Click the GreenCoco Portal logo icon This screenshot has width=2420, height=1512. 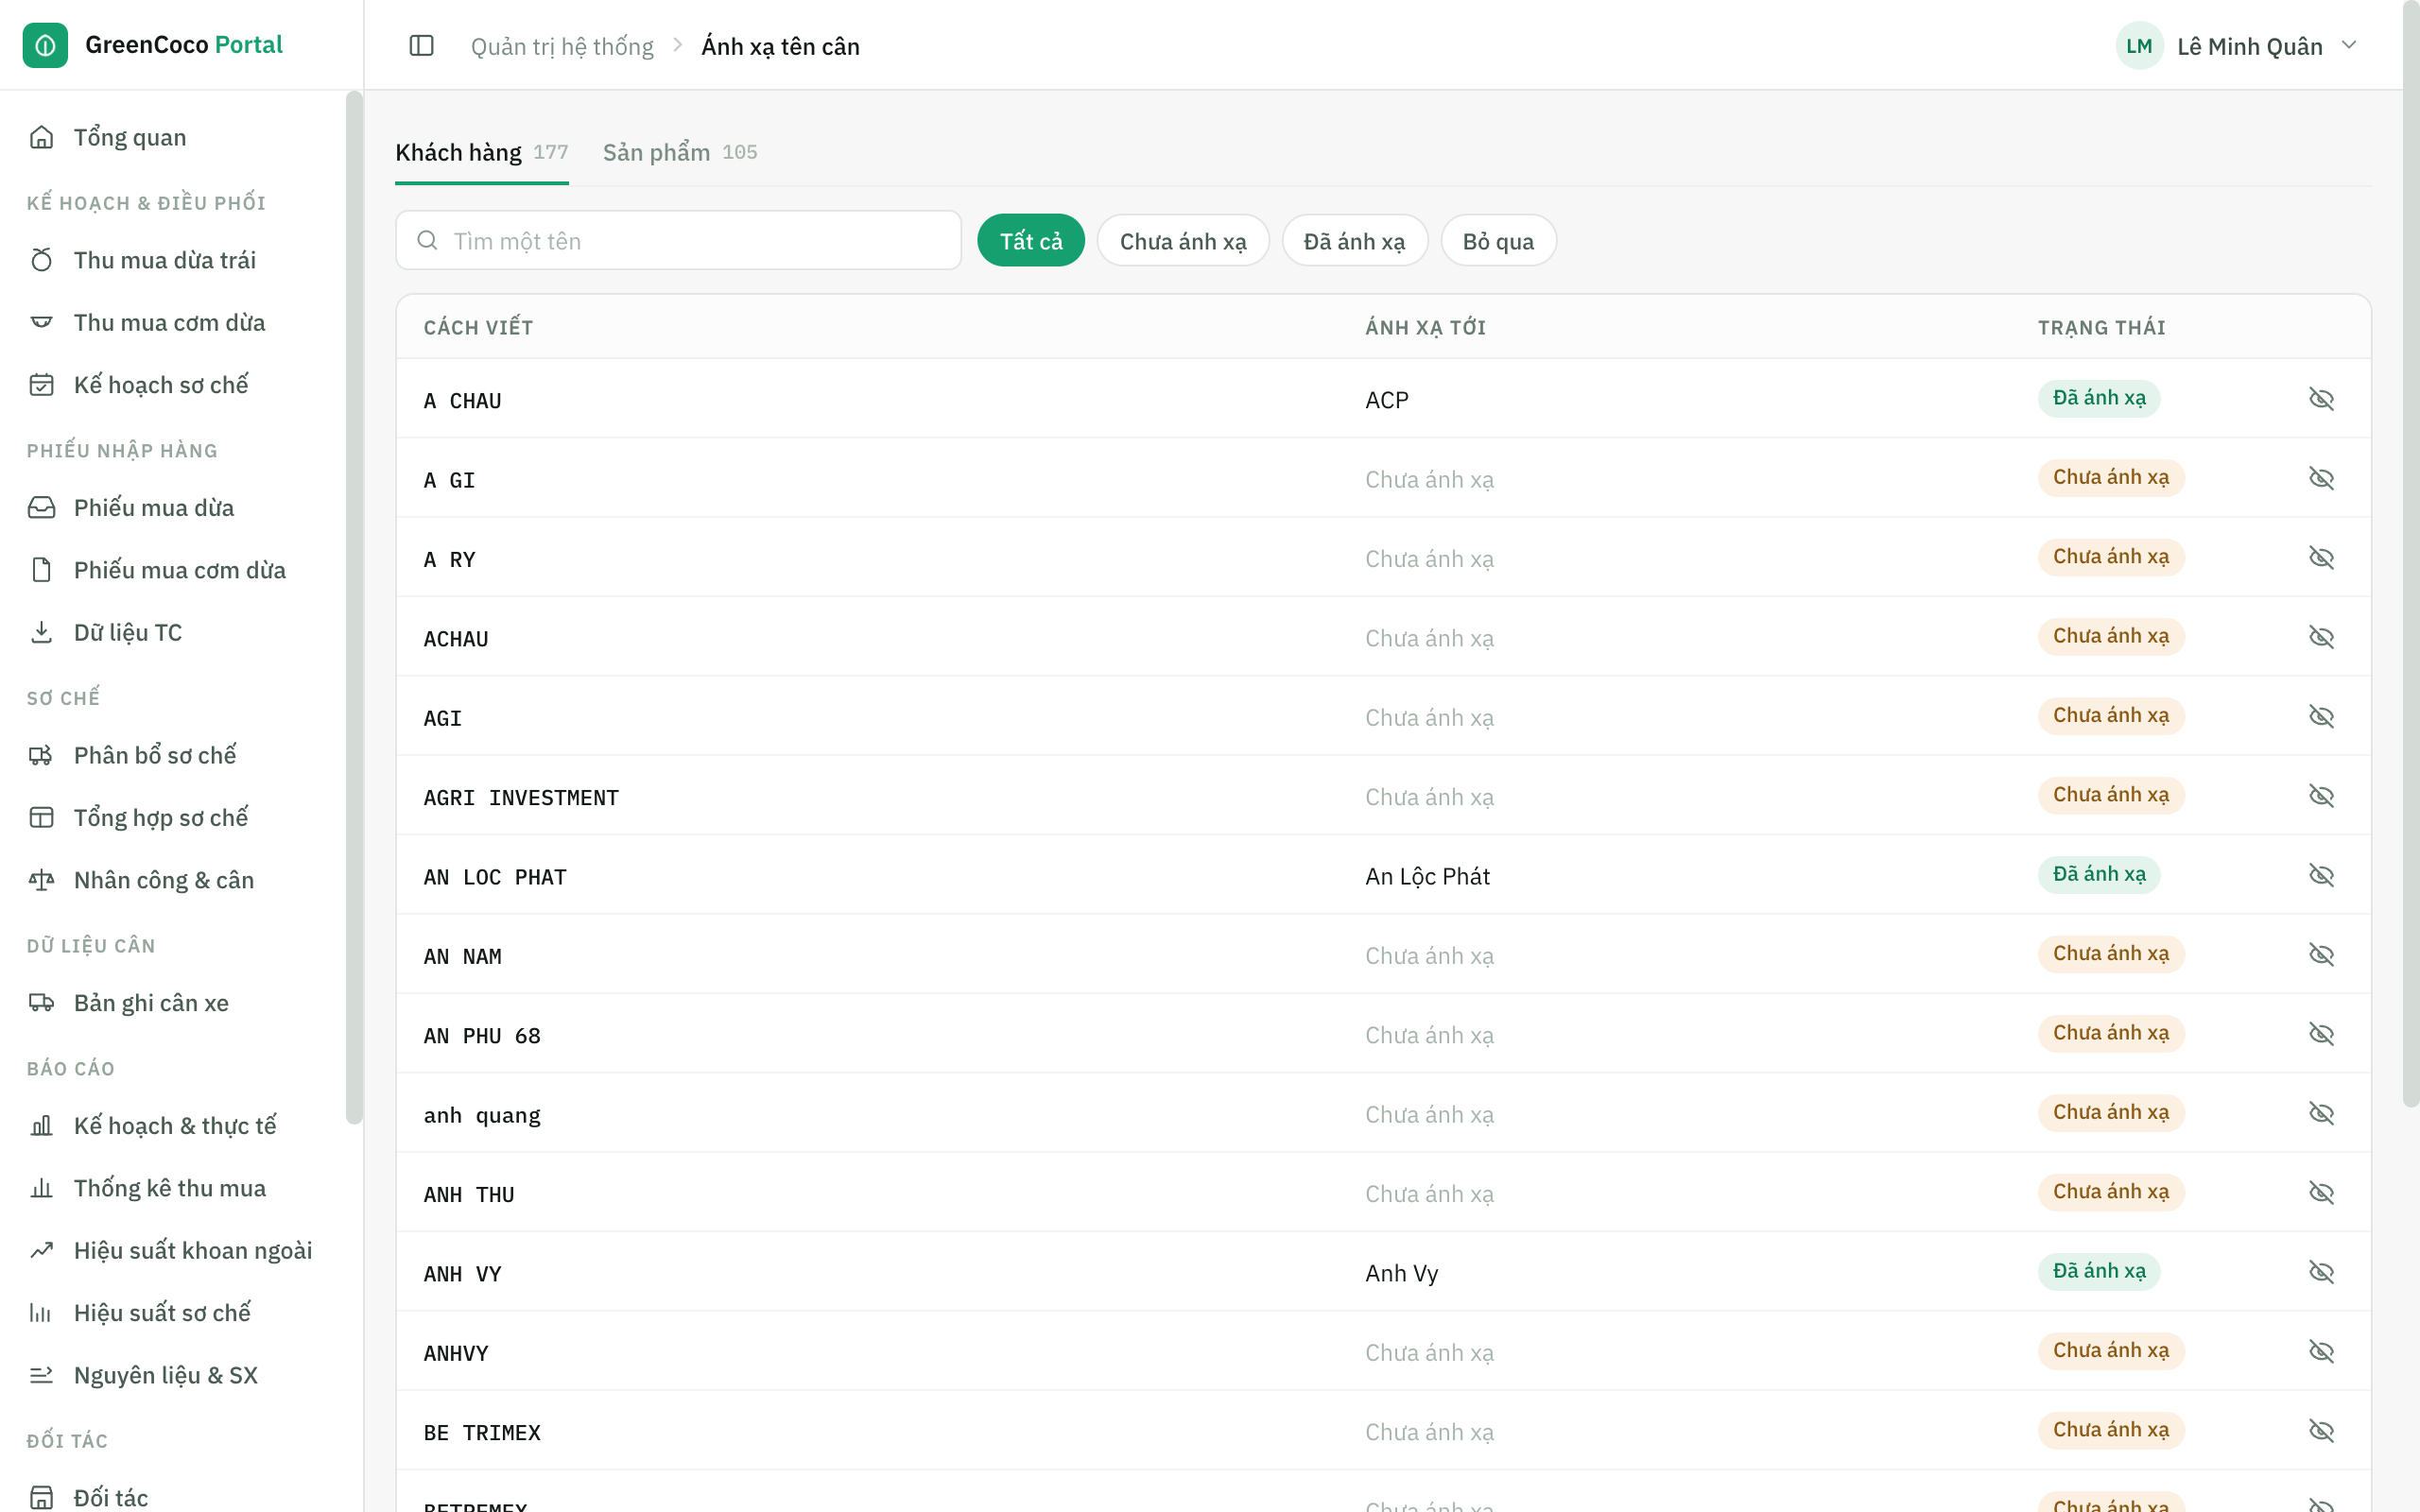coord(45,45)
